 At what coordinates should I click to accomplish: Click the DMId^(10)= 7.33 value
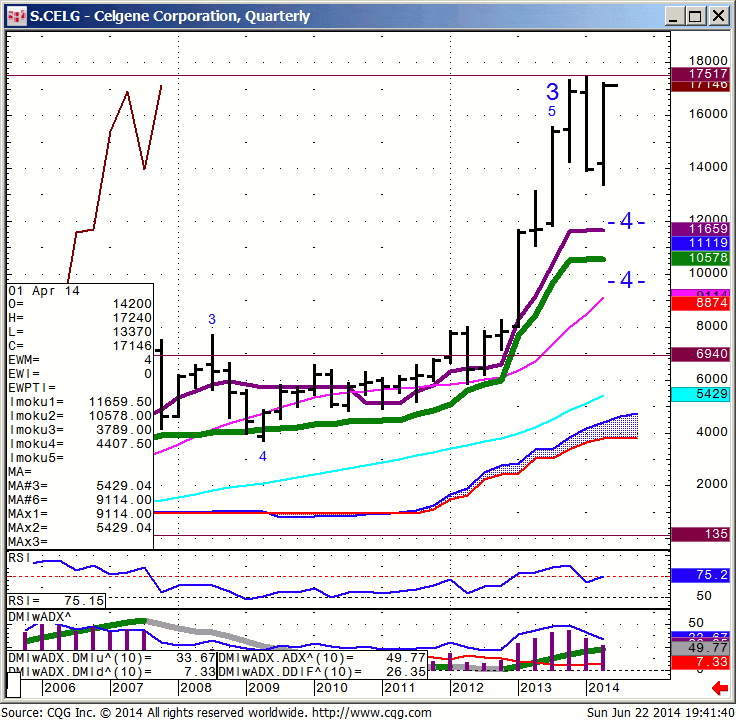coord(112,672)
